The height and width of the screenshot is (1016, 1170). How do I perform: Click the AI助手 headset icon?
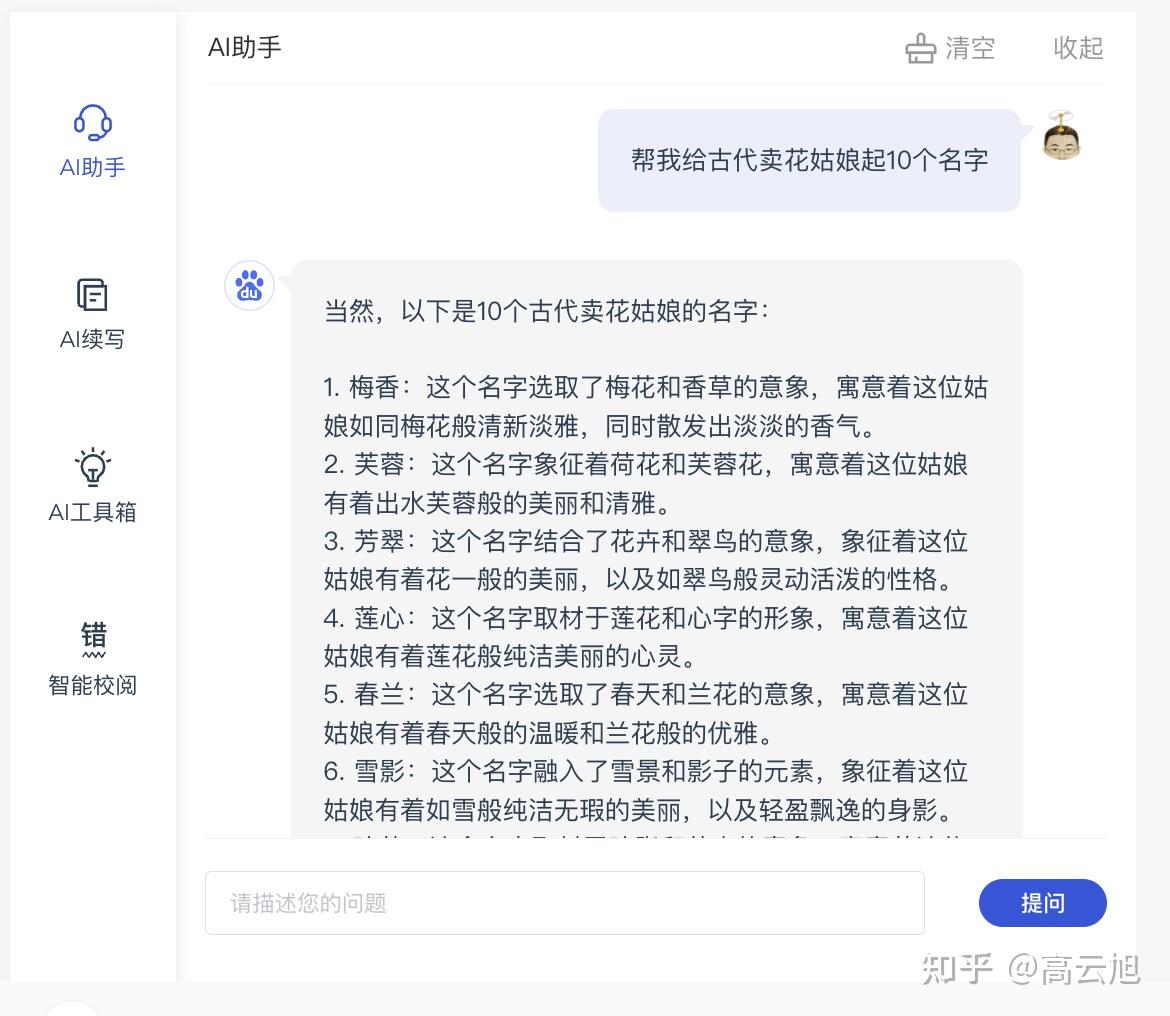pyautogui.click(x=92, y=124)
